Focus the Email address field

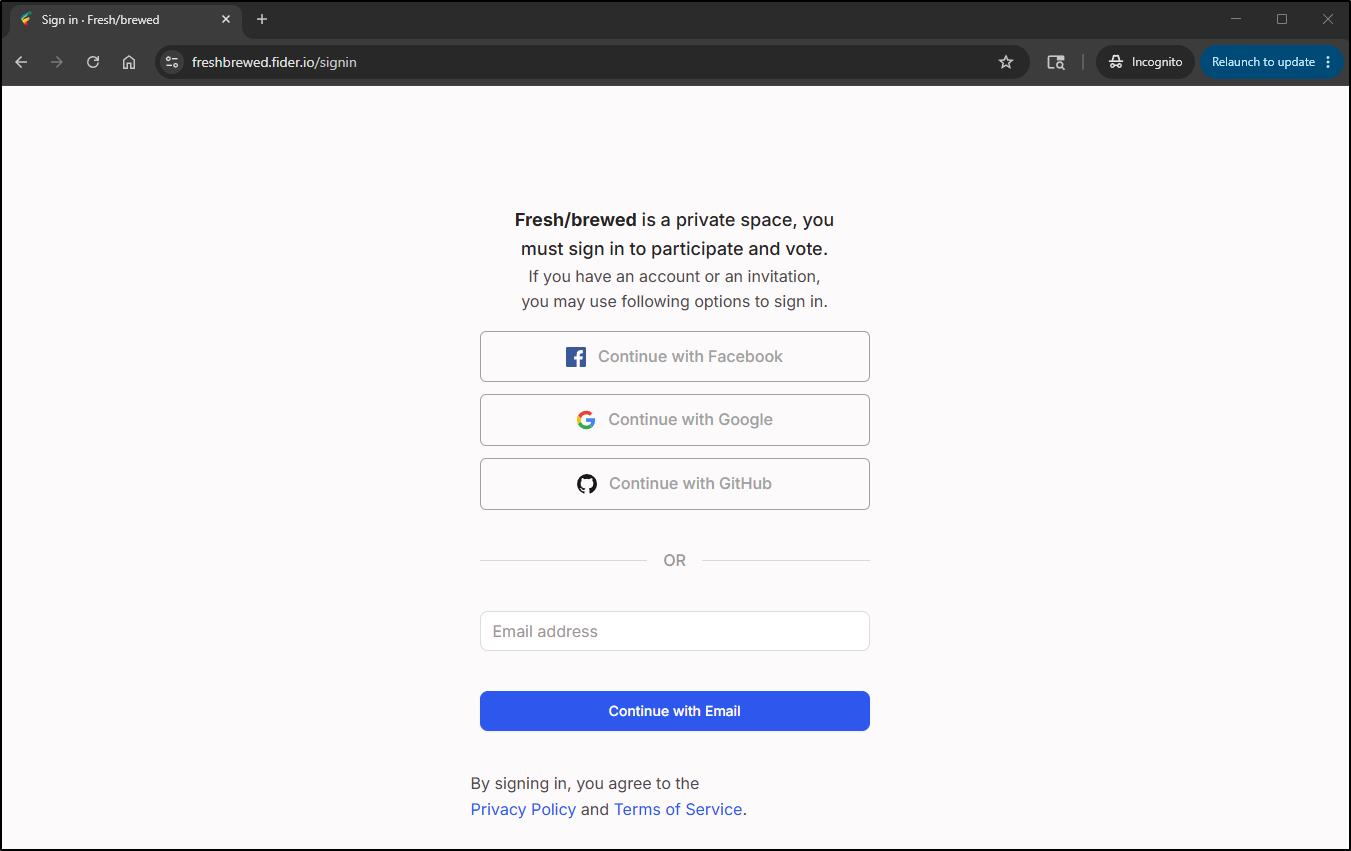coord(675,631)
